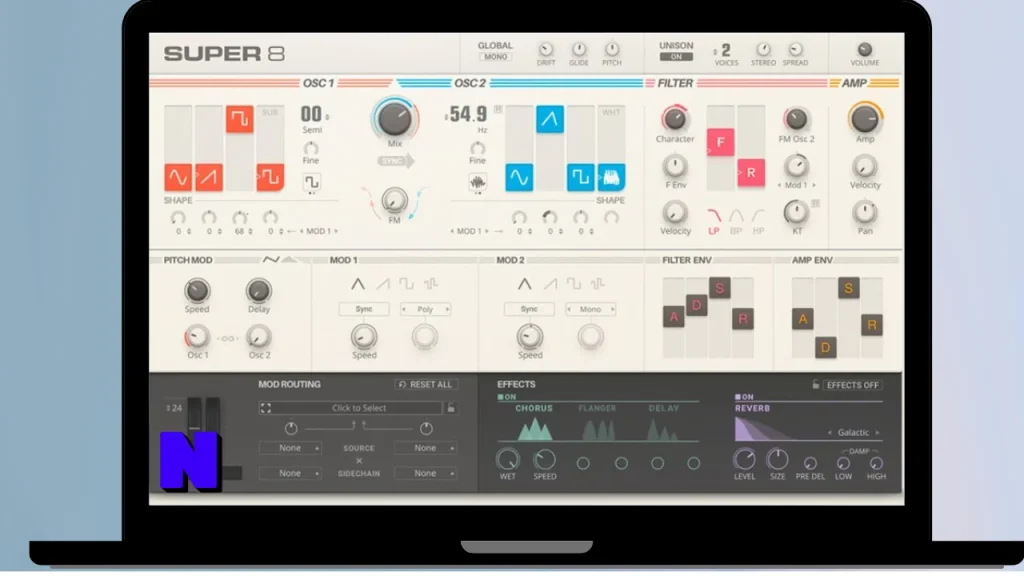Toggle the Global MONO switch
Viewport: 1024px width, 576px height.
click(x=495, y=57)
